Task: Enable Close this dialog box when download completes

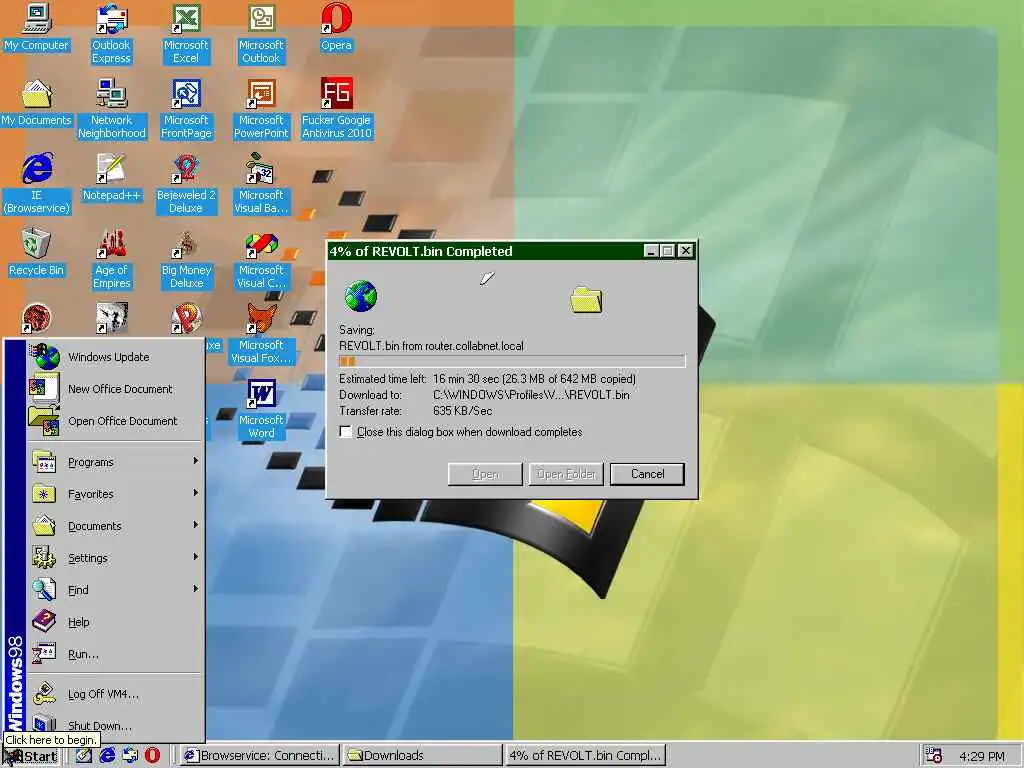Action: click(x=346, y=432)
